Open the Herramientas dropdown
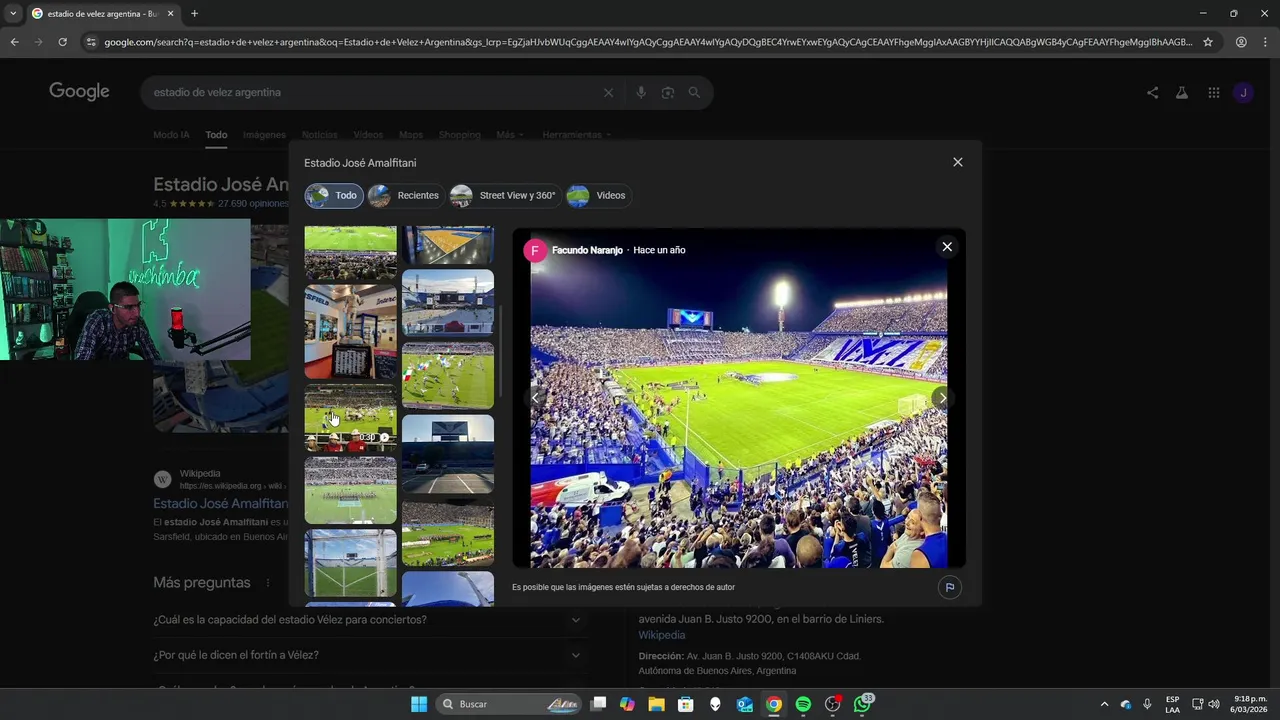Viewport: 1280px width, 720px height. (576, 135)
